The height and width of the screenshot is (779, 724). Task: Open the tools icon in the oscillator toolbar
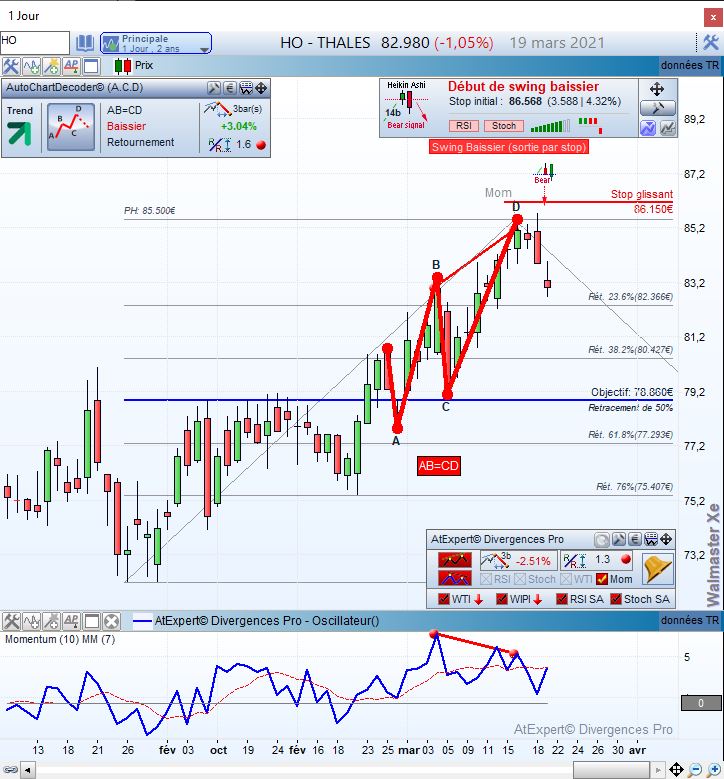click(11, 622)
